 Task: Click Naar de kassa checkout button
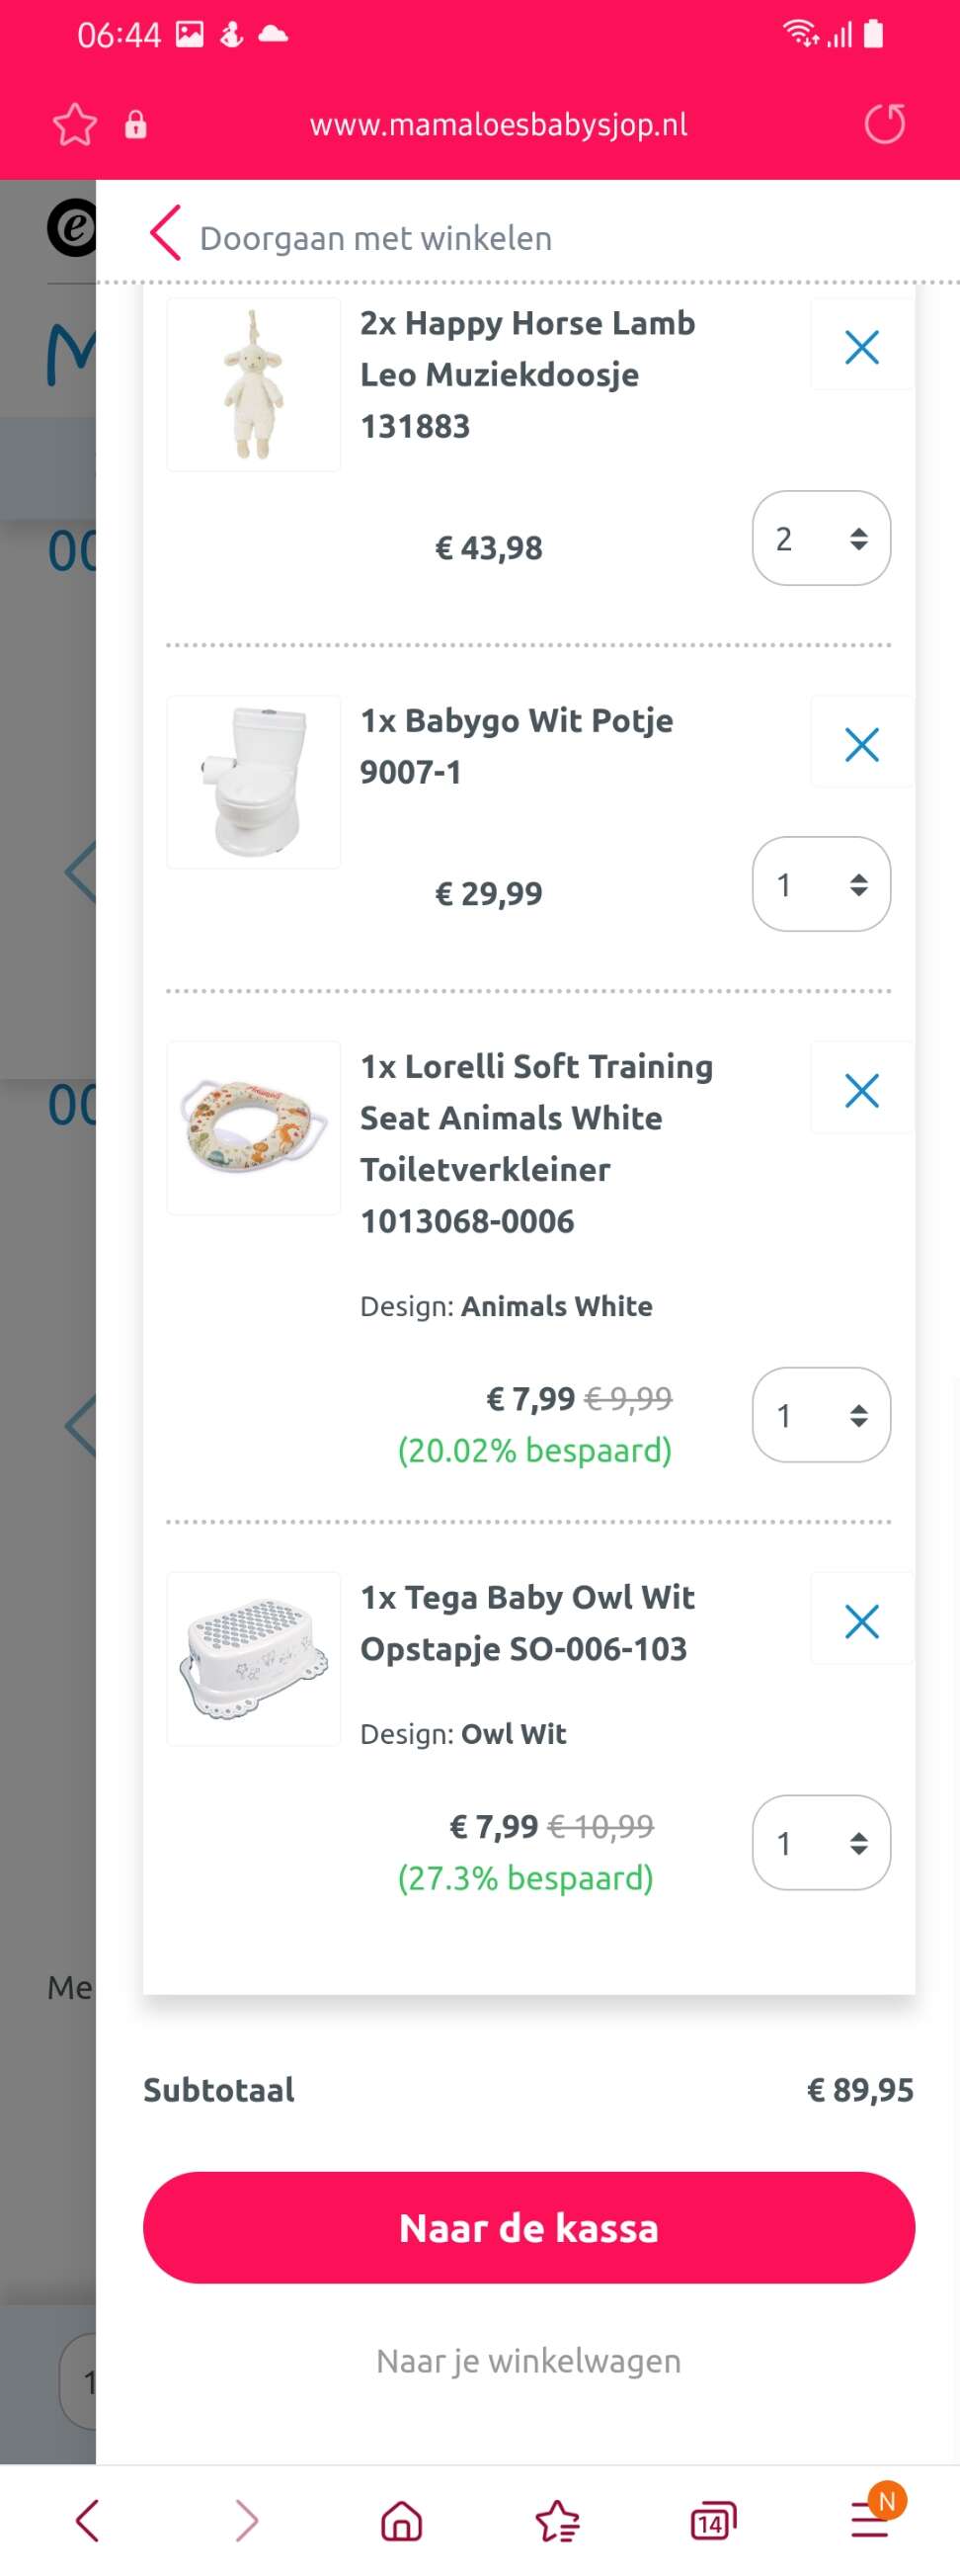529,2227
